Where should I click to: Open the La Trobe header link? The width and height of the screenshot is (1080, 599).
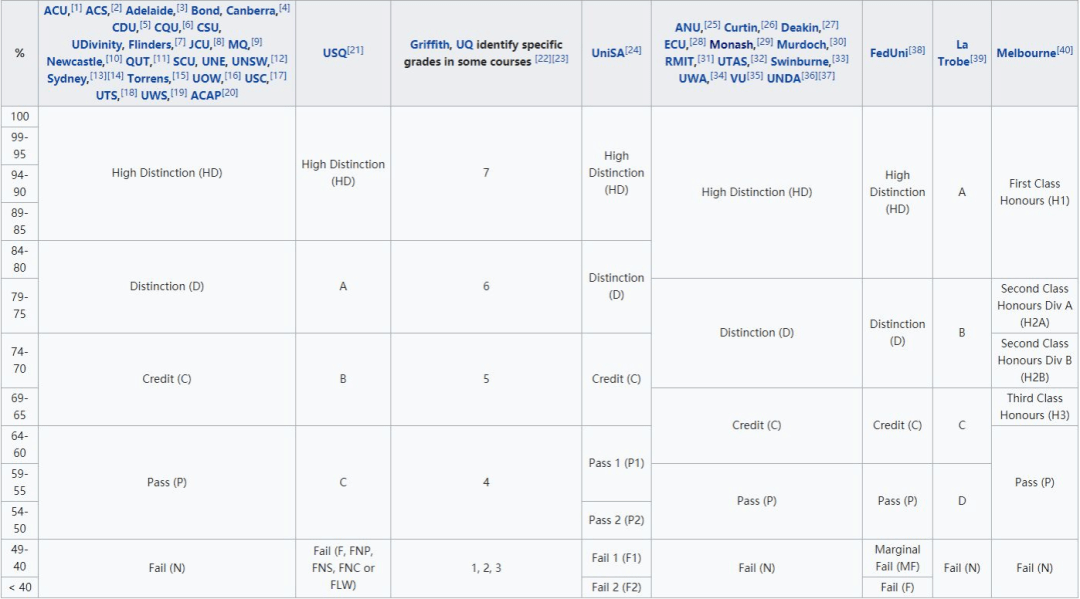[954, 53]
